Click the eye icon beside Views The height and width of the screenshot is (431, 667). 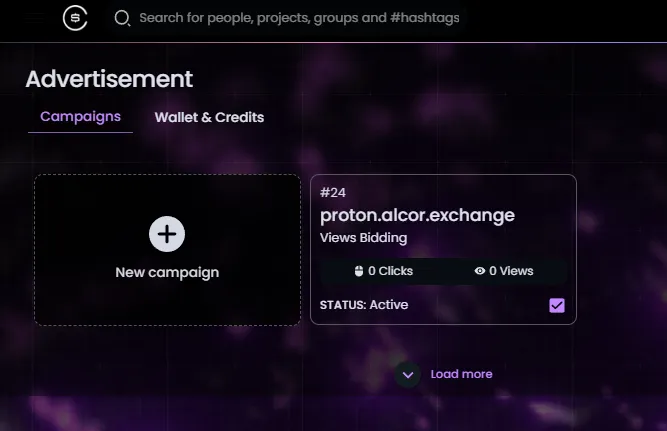point(479,271)
